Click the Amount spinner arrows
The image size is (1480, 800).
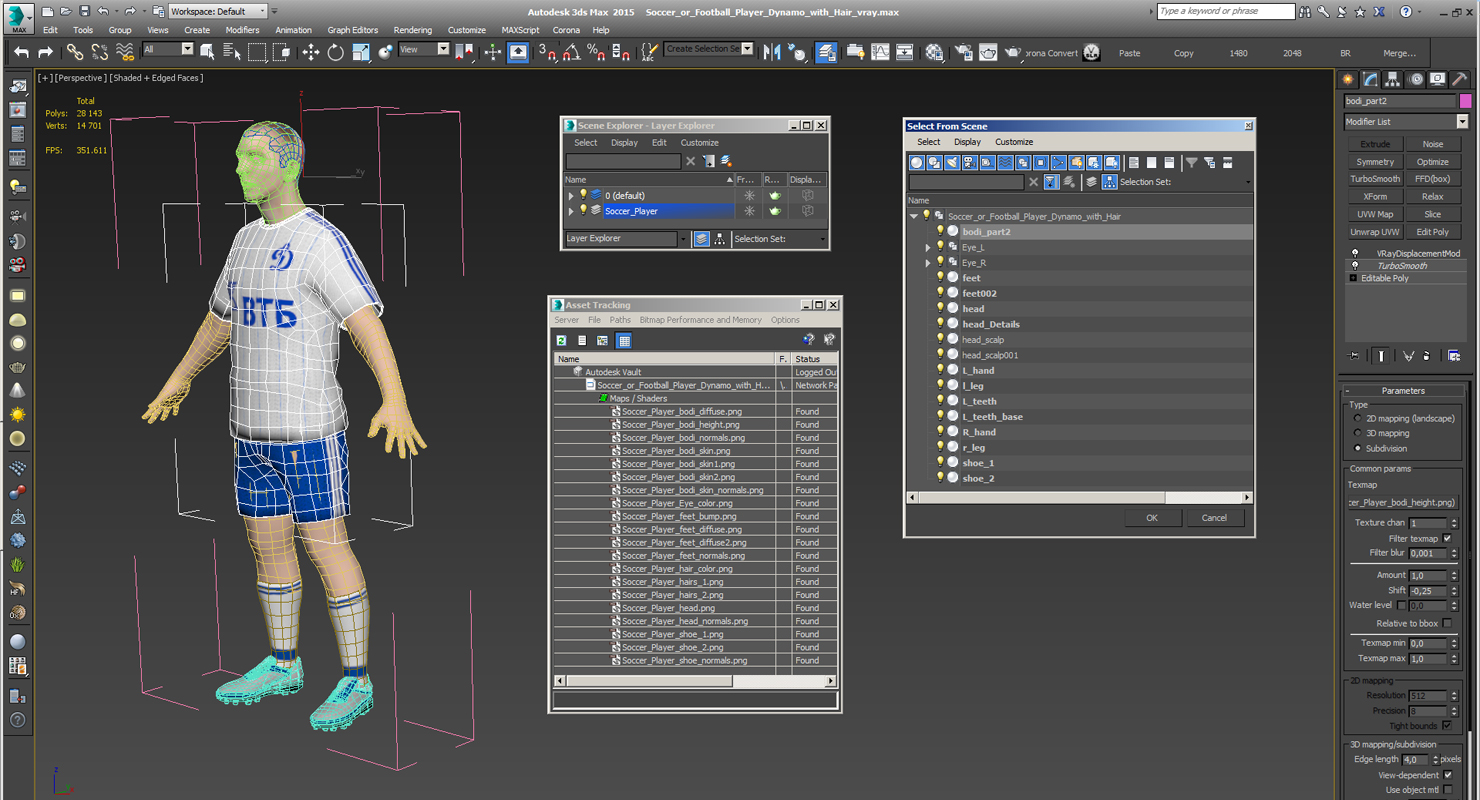click(x=1453, y=576)
